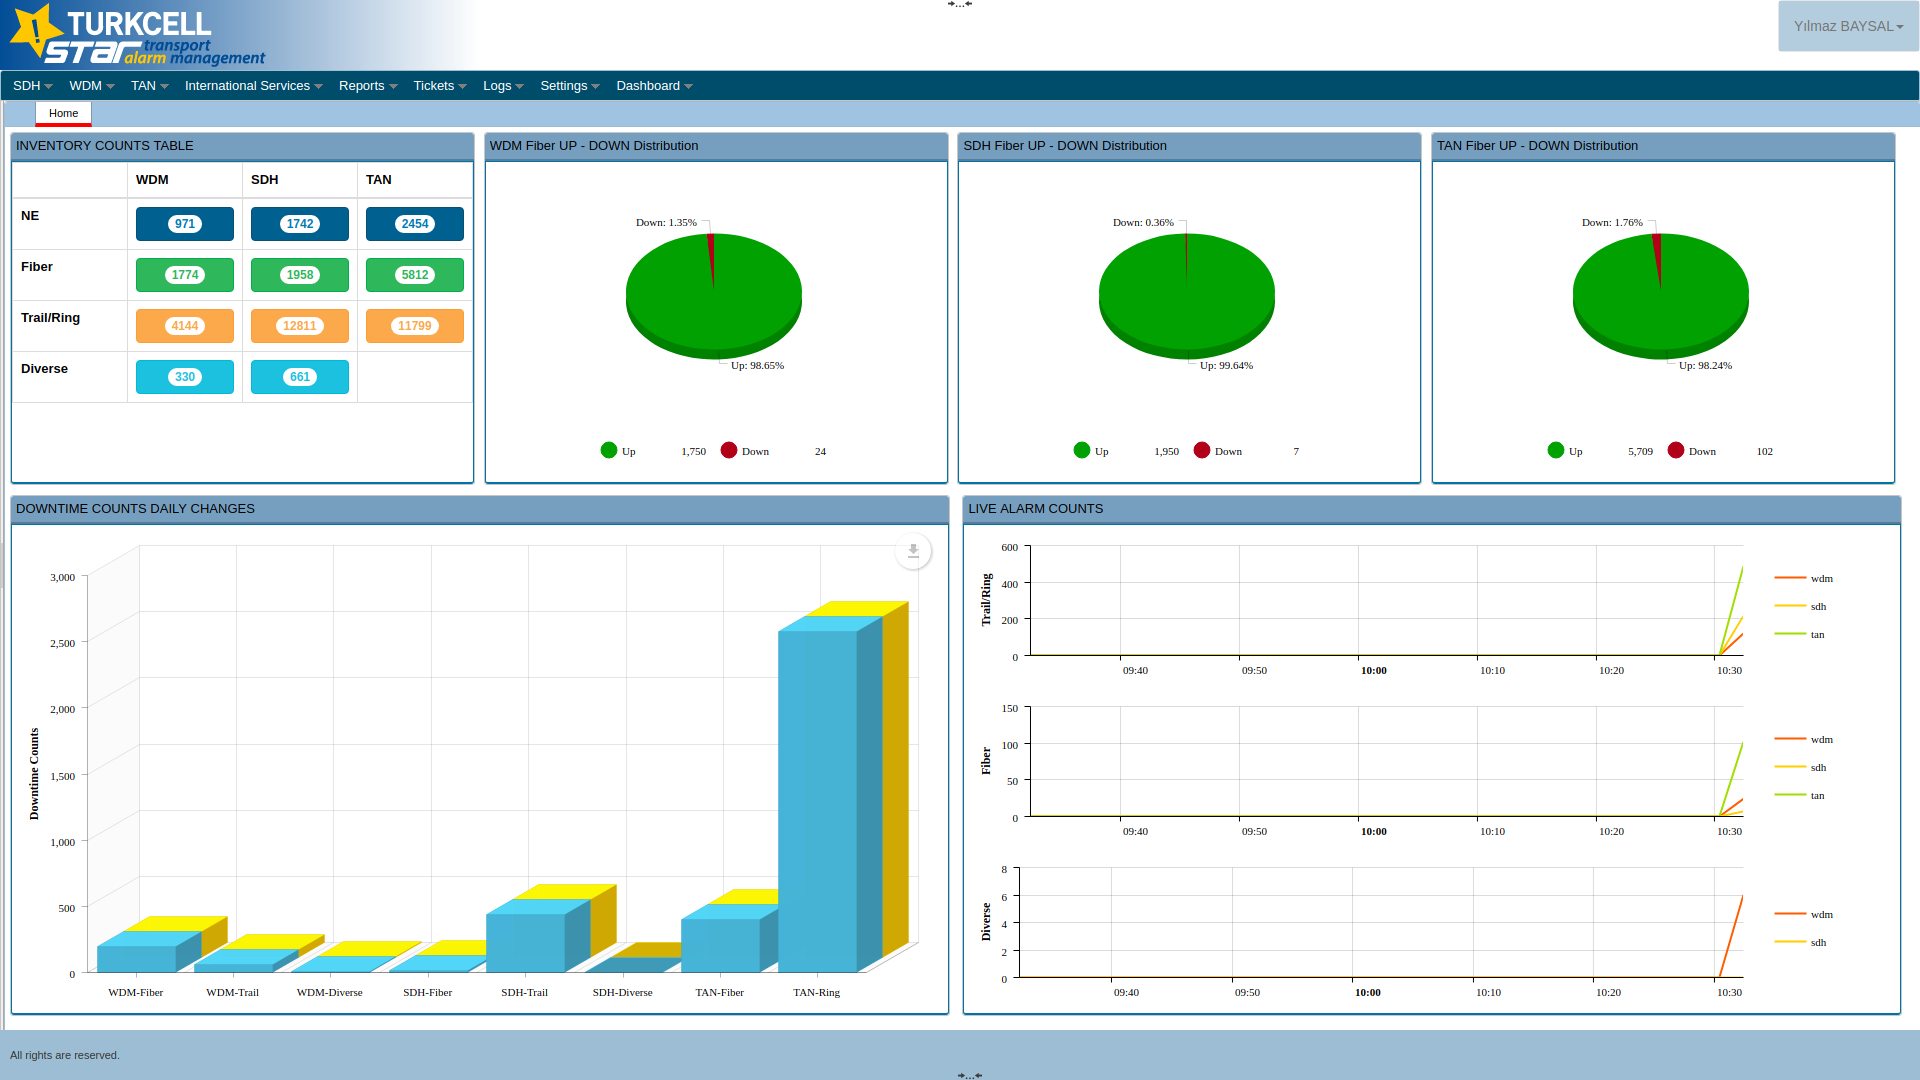Viewport: 1920px width, 1080px height.
Task: Click the download icon on downtime chart
Action: [912, 551]
